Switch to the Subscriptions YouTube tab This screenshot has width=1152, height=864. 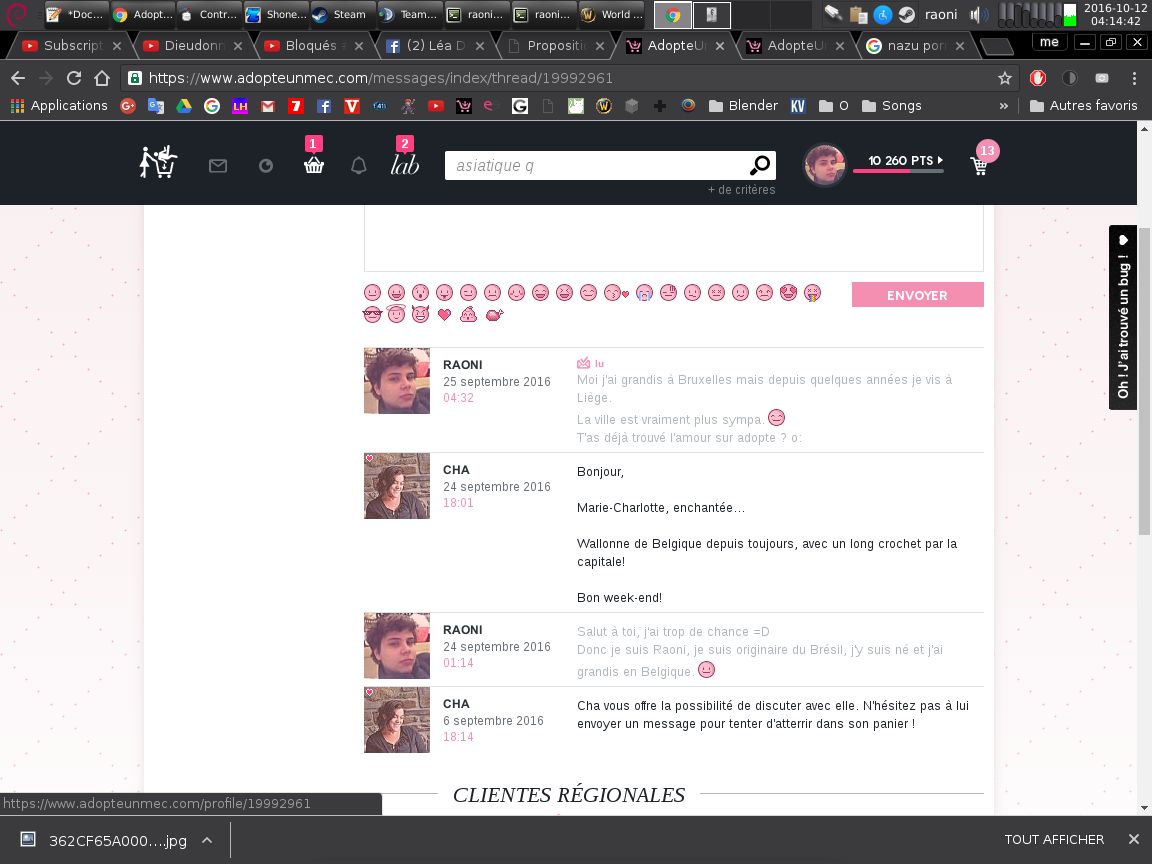click(x=72, y=46)
